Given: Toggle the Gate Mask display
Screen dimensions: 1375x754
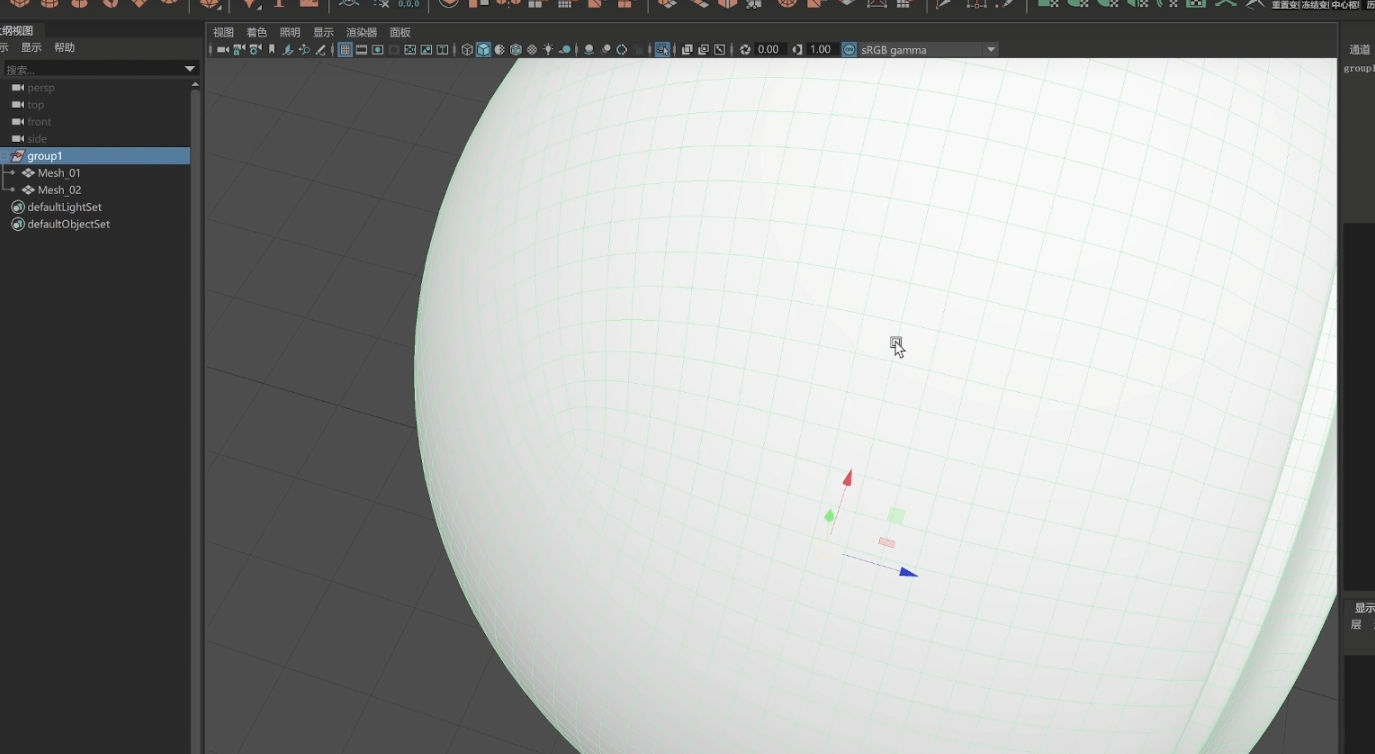Looking at the screenshot, I should tap(394, 49).
